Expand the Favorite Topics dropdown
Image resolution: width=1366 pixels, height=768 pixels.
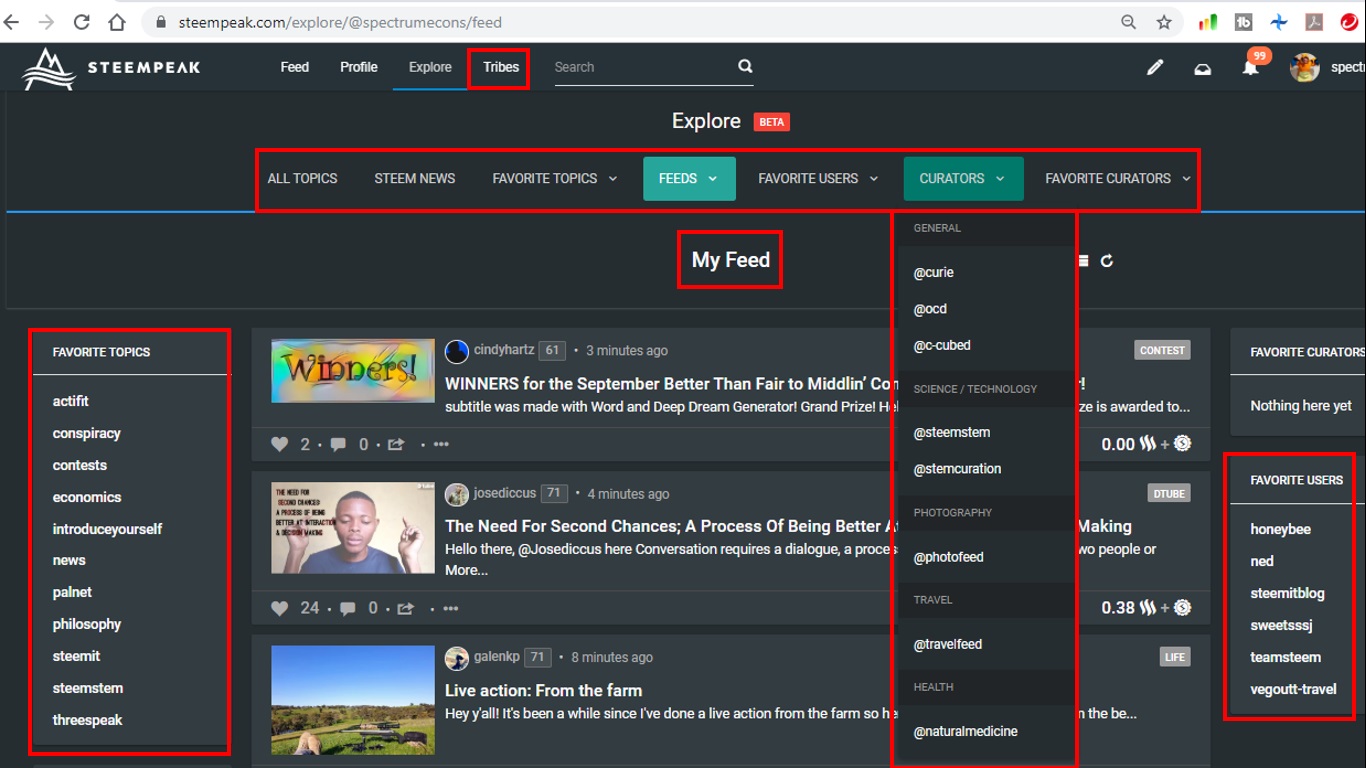[x=555, y=179]
